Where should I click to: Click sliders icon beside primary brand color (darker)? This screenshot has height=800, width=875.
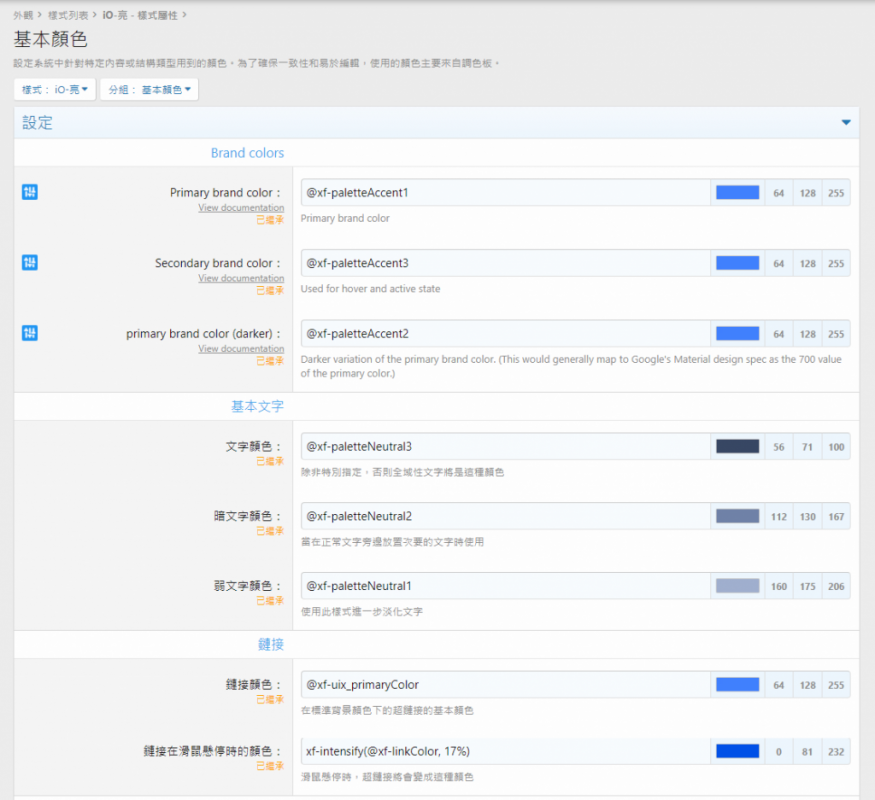(29, 333)
